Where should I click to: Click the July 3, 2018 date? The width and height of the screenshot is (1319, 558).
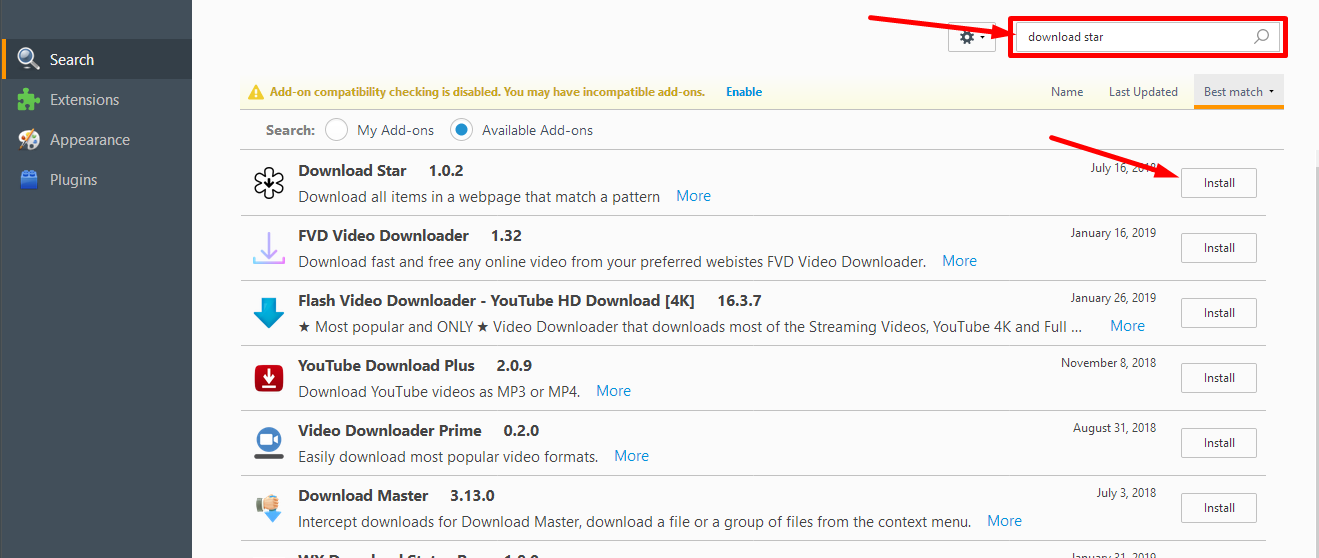pos(1127,493)
